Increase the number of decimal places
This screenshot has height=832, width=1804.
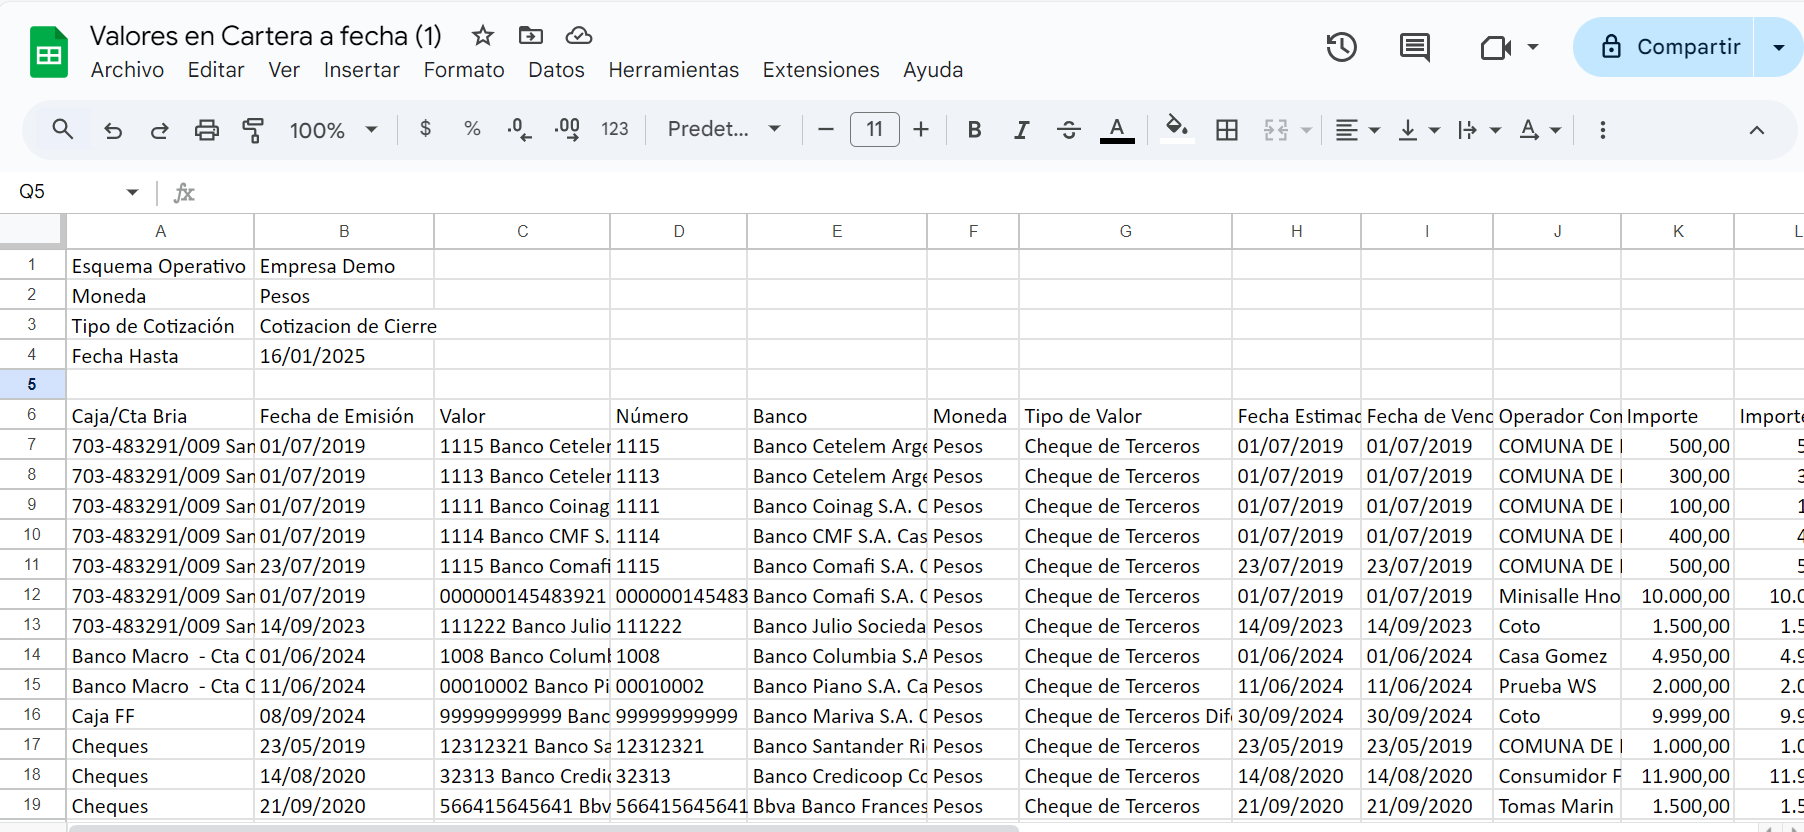tap(567, 129)
